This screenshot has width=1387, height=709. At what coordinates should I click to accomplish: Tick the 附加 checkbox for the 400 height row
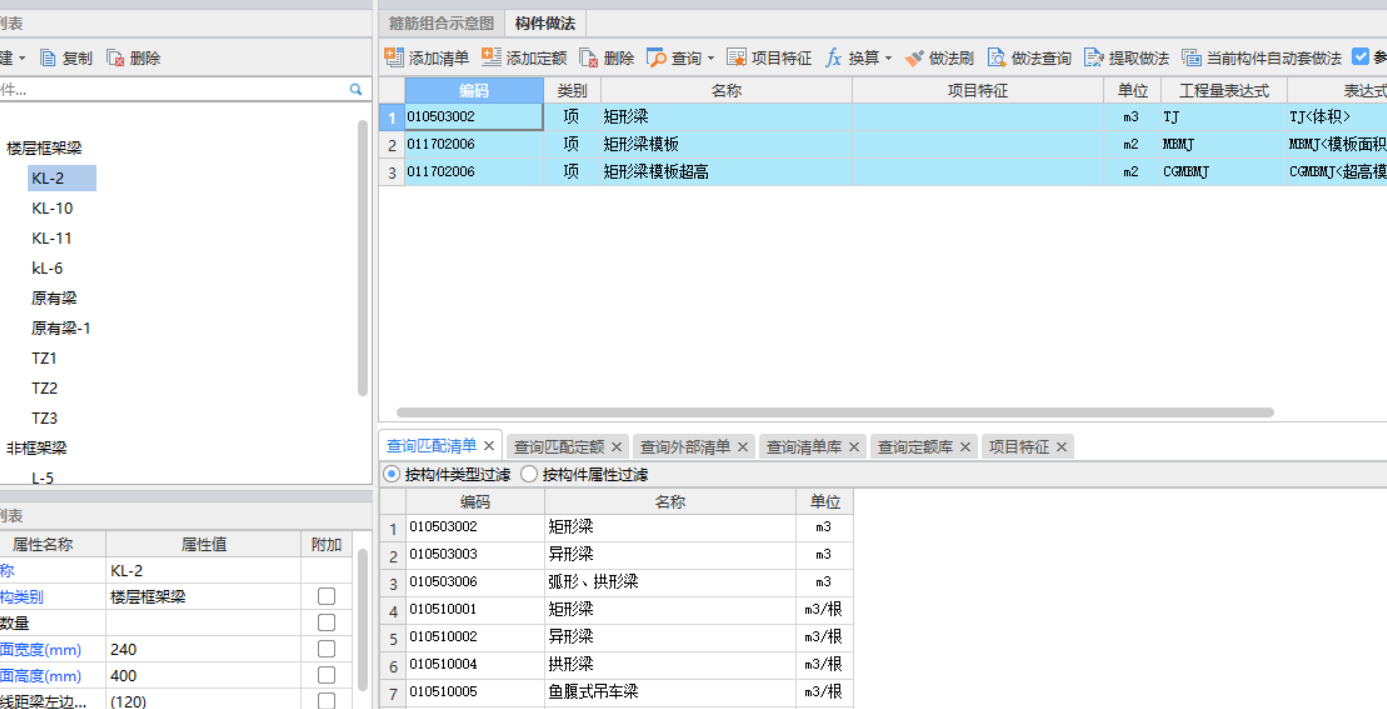pyautogui.click(x=326, y=676)
